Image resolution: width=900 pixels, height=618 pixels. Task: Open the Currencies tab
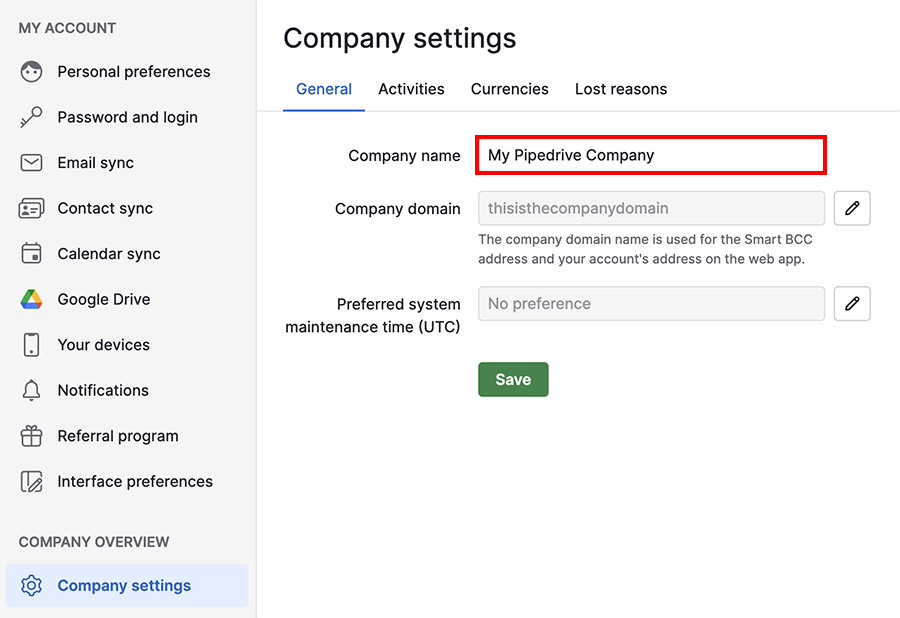pyautogui.click(x=509, y=89)
